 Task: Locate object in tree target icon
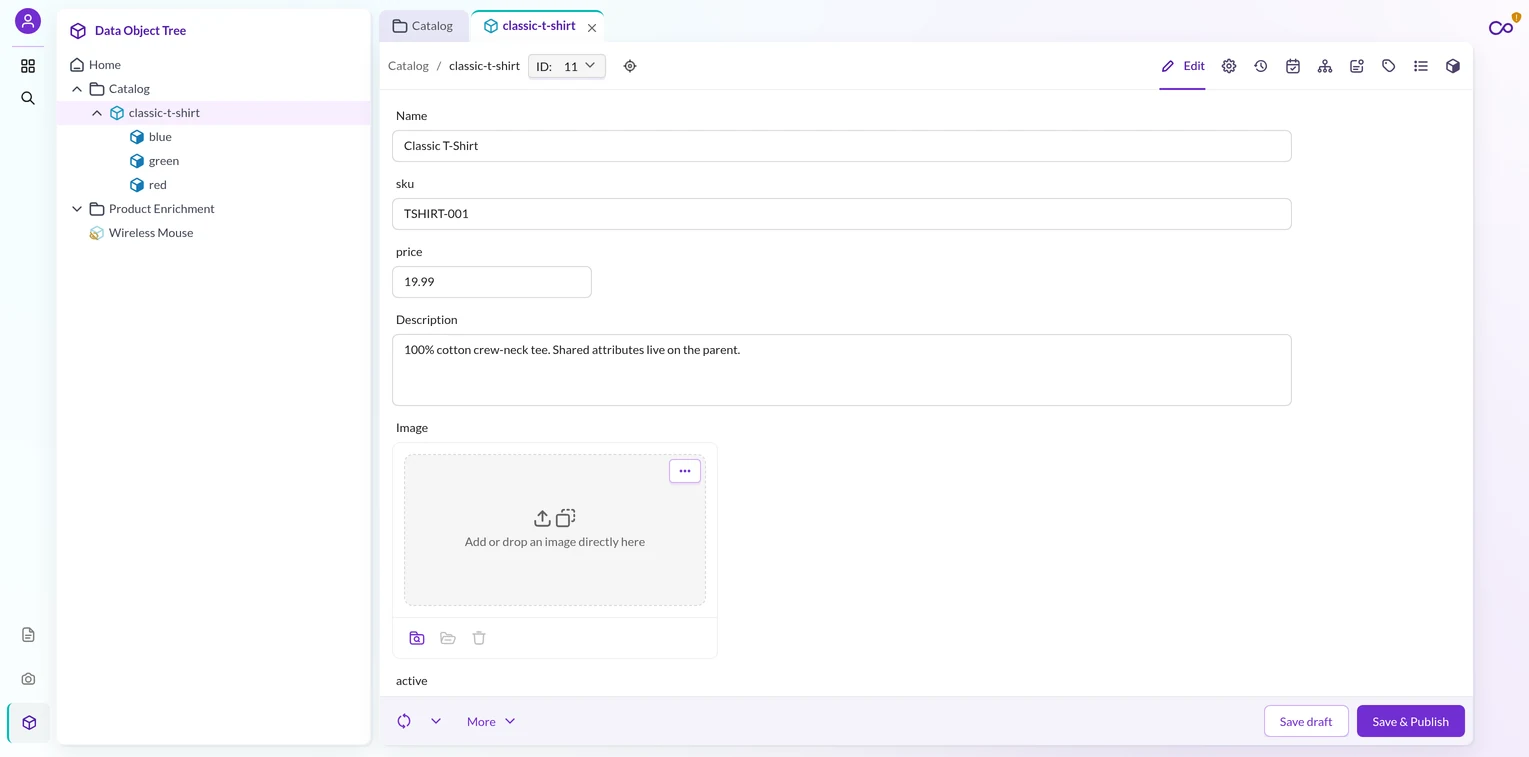(630, 66)
